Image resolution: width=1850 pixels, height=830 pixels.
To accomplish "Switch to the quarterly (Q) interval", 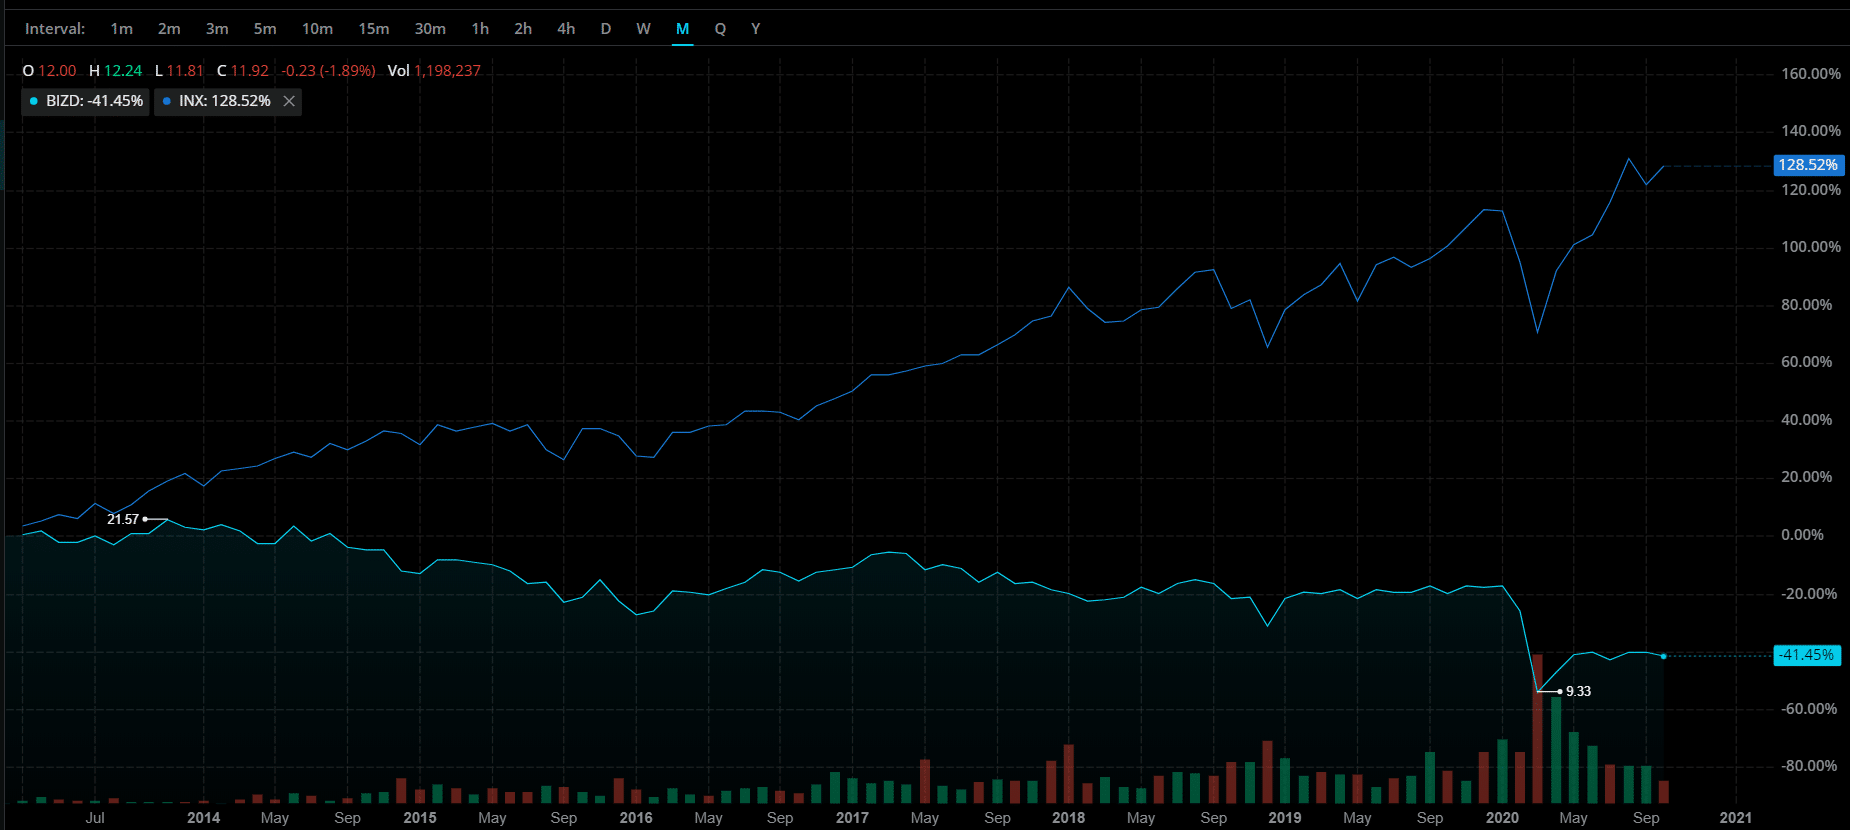I will [720, 29].
